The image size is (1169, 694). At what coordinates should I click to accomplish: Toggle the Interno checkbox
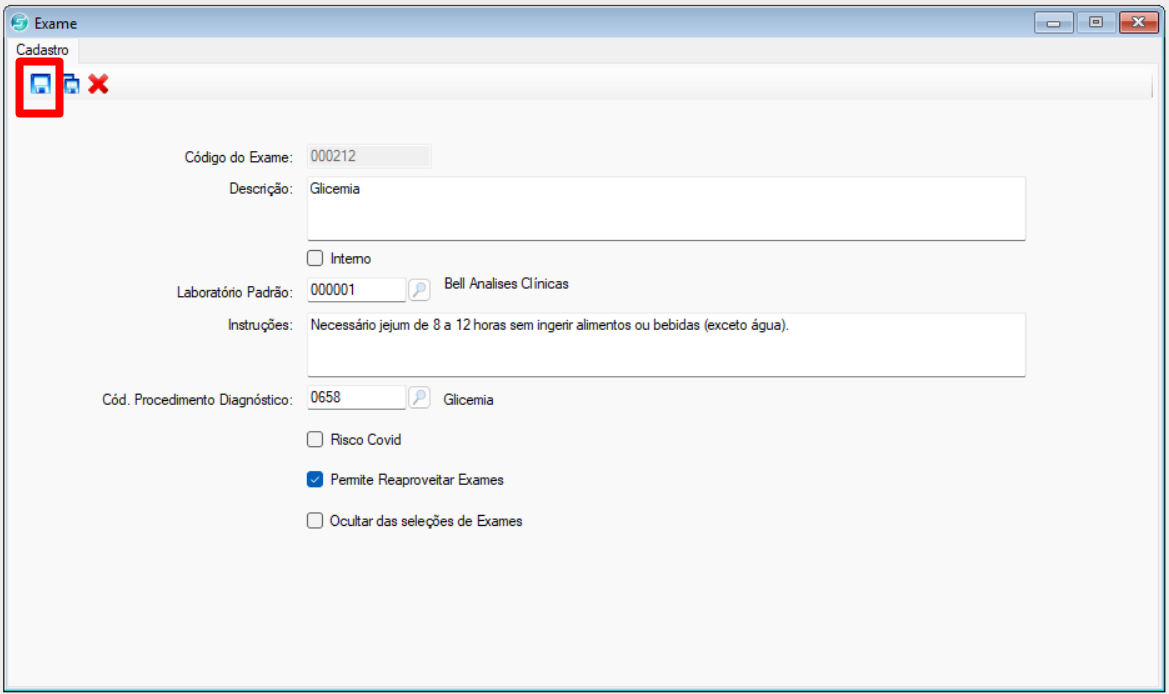tap(315, 259)
